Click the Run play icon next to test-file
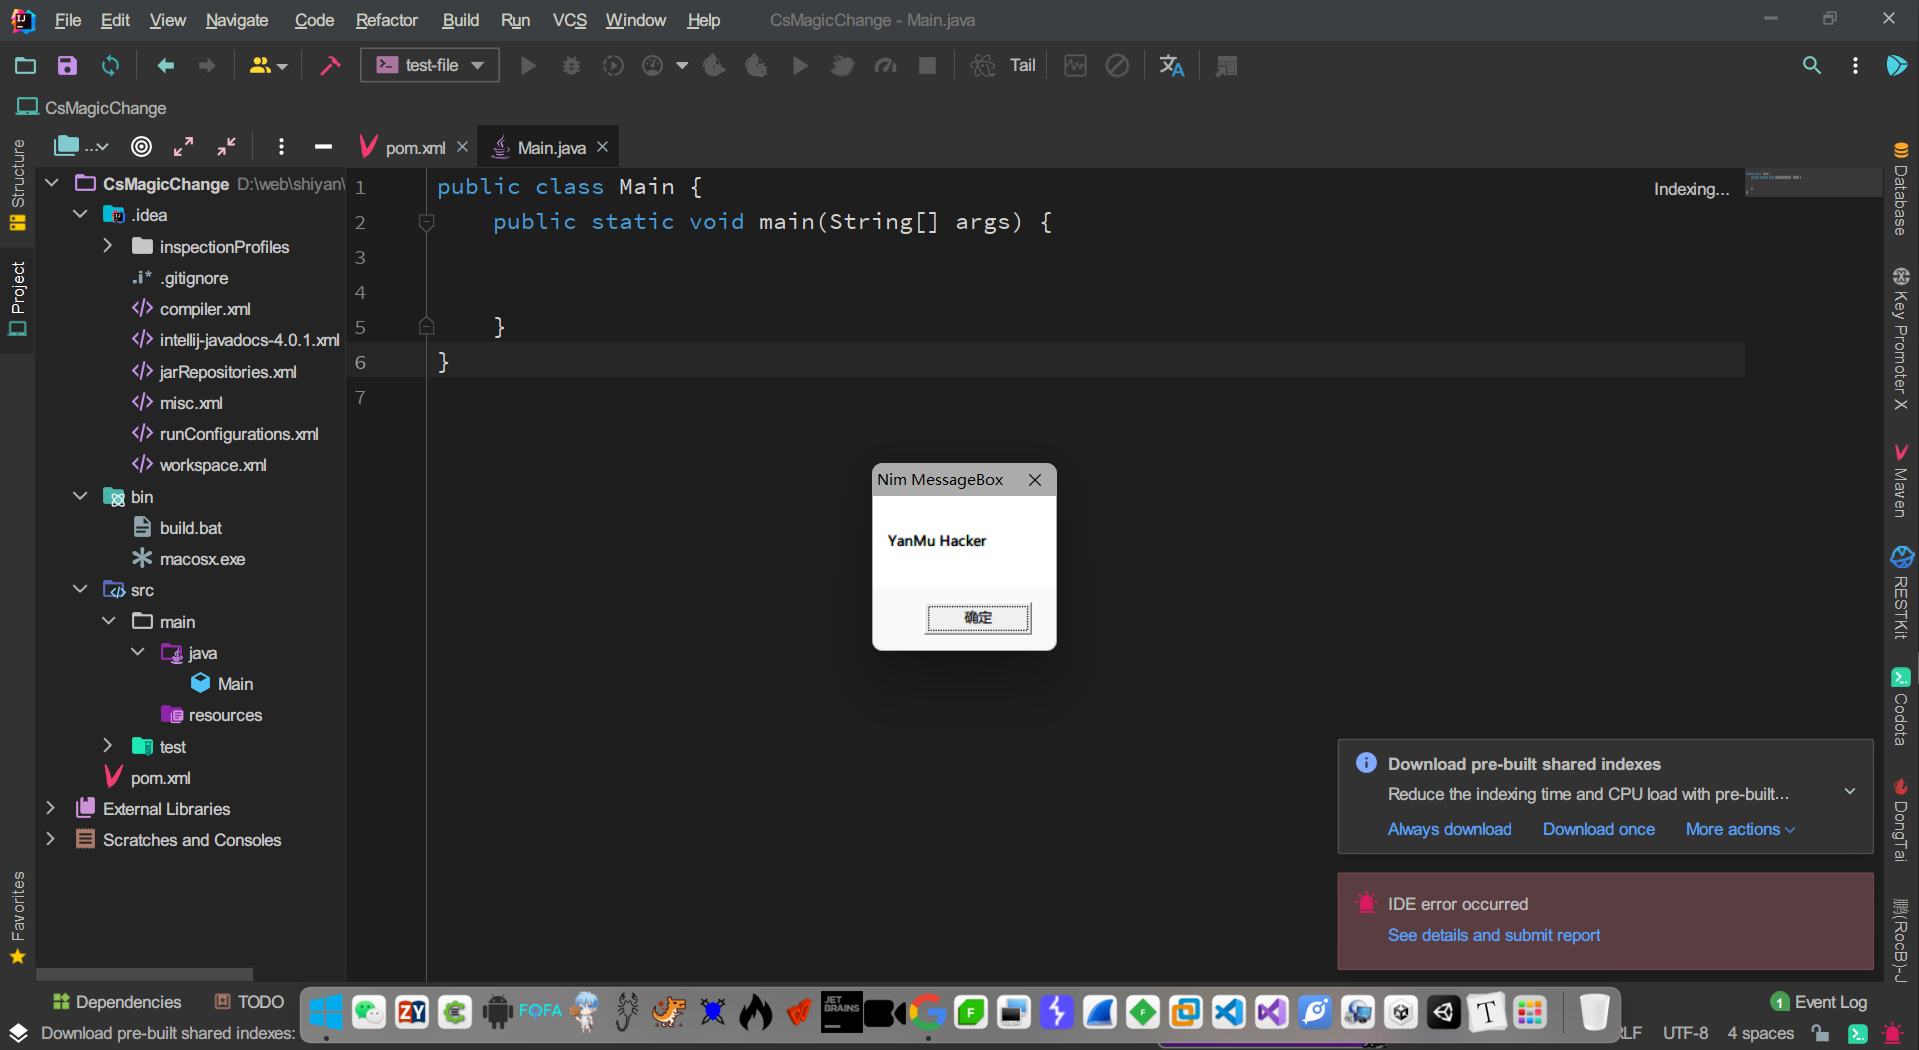Image resolution: width=1919 pixels, height=1050 pixels. (528, 66)
